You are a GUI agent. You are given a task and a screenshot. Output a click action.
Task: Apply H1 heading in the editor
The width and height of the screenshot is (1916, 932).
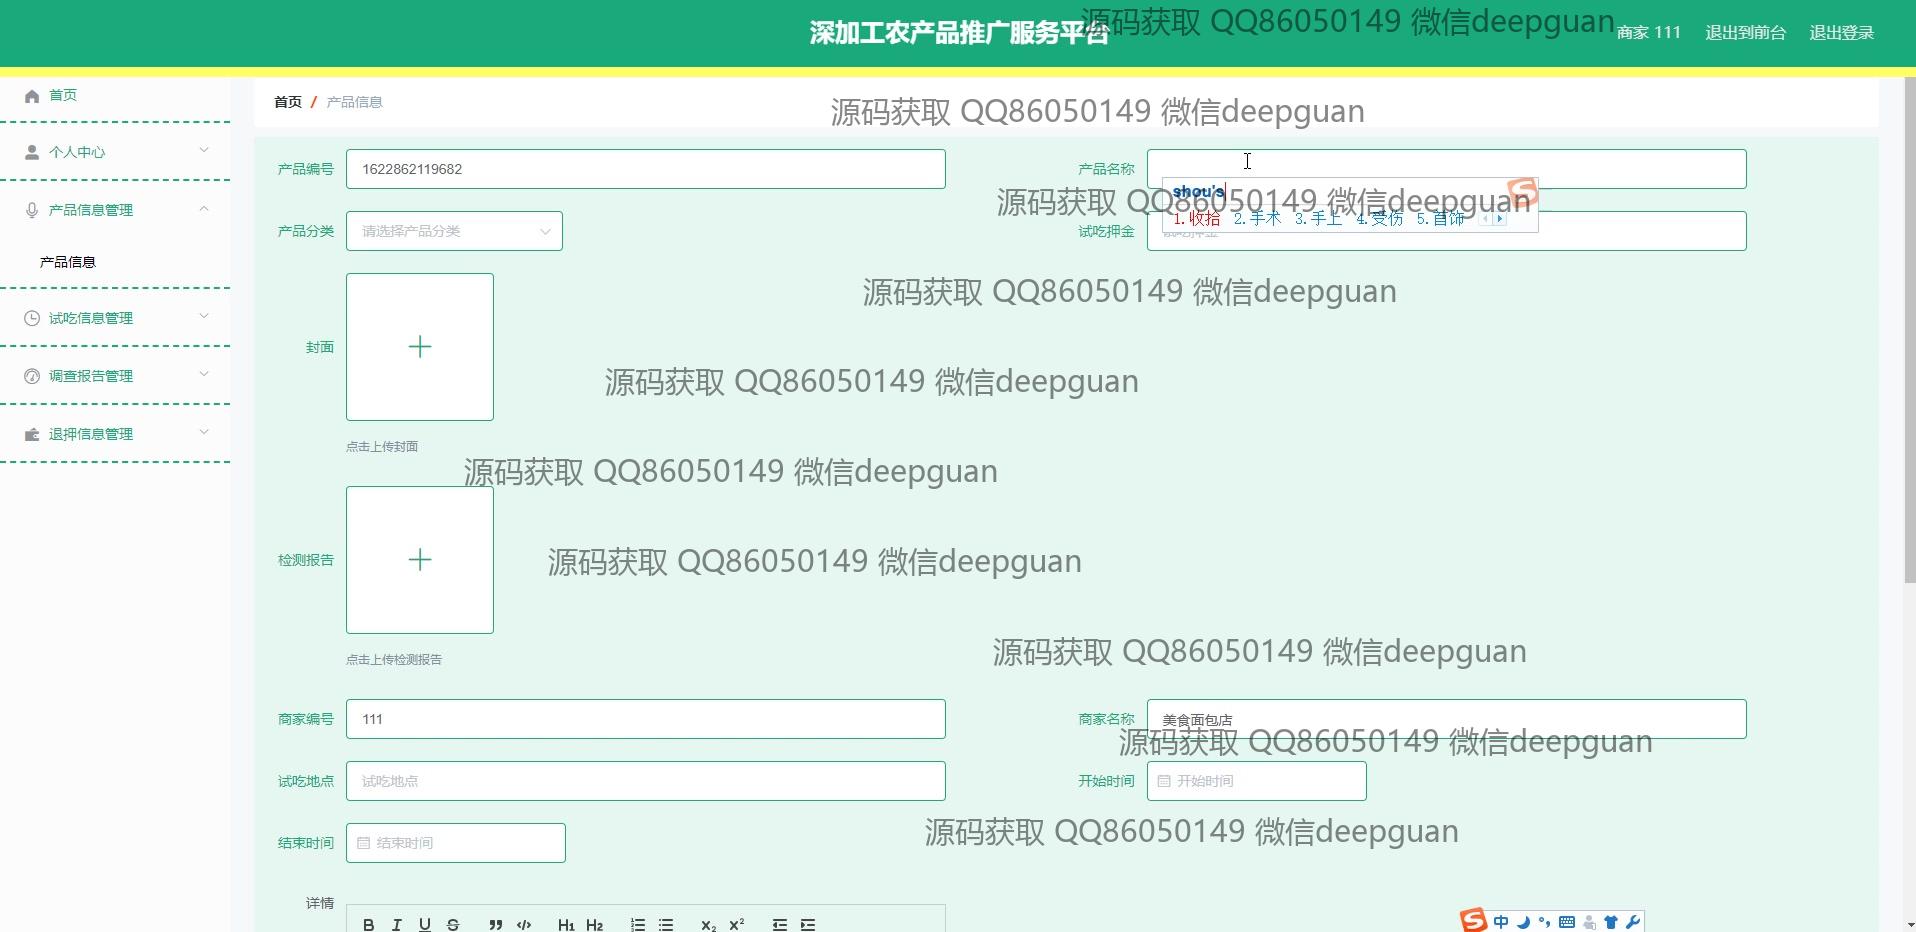566,925
